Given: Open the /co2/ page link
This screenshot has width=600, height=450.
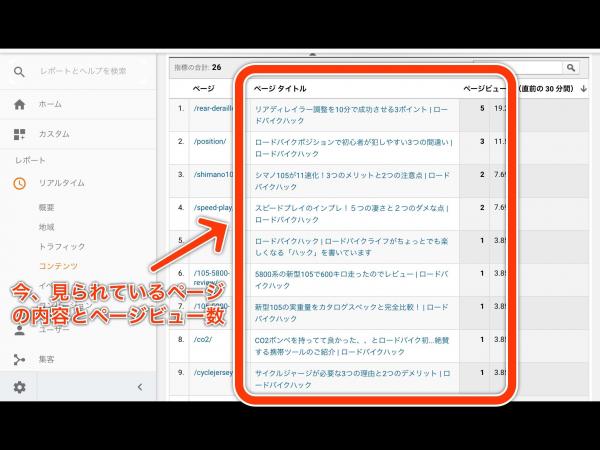Looking at the screenshot, I should 202,340.
